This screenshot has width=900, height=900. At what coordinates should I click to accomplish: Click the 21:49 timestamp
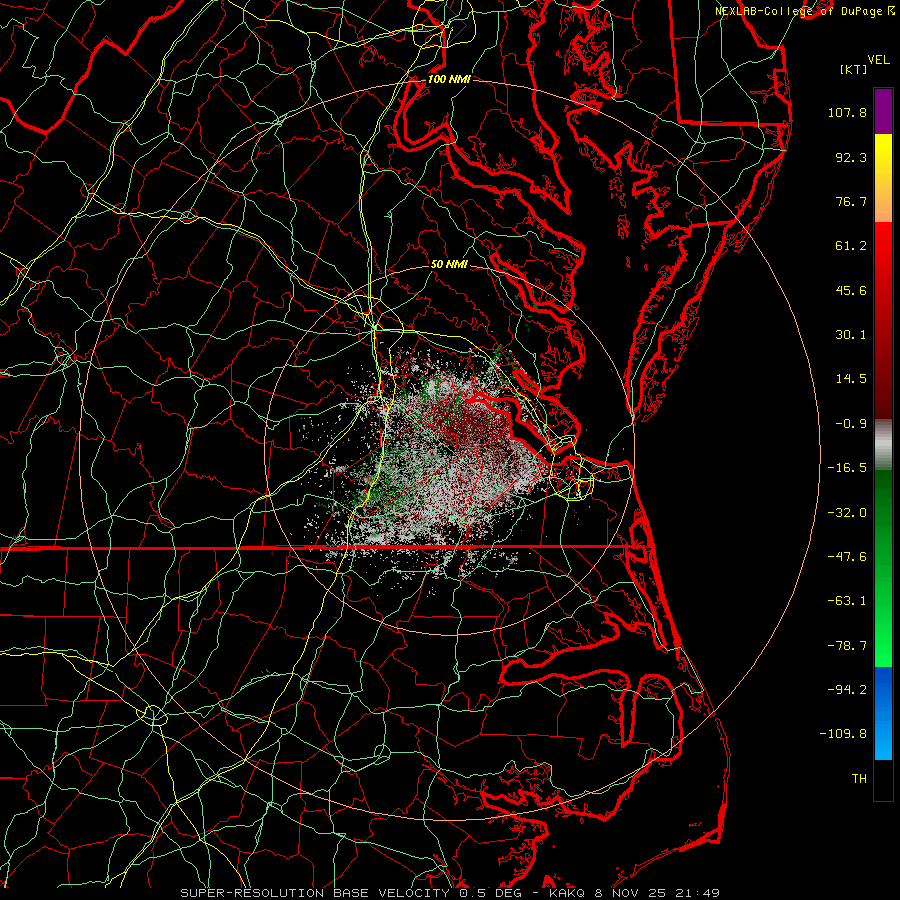[696, 893]
